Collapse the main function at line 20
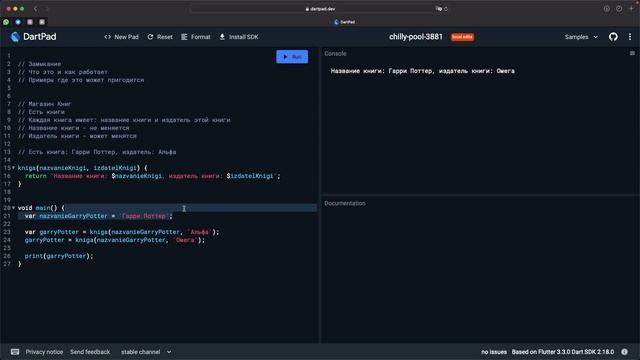The height and width of the screenshot is (360, 640). pyautogui.click(x=13, y=208)
